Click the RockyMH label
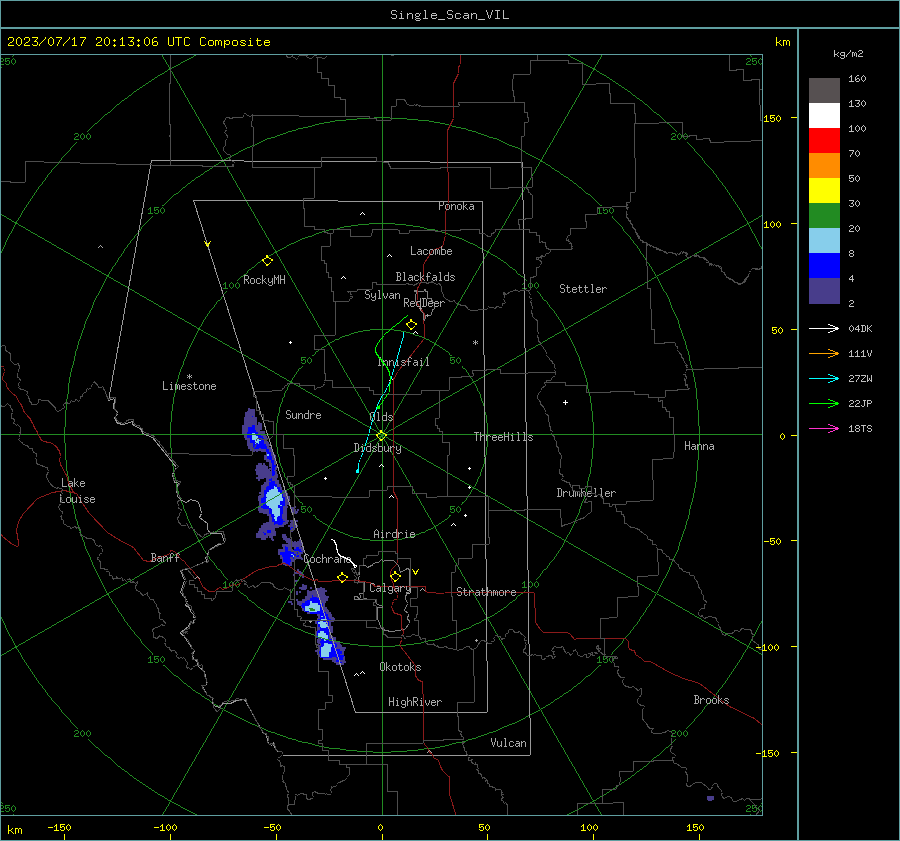The image size is (900, 841). (x=264, y=280)
